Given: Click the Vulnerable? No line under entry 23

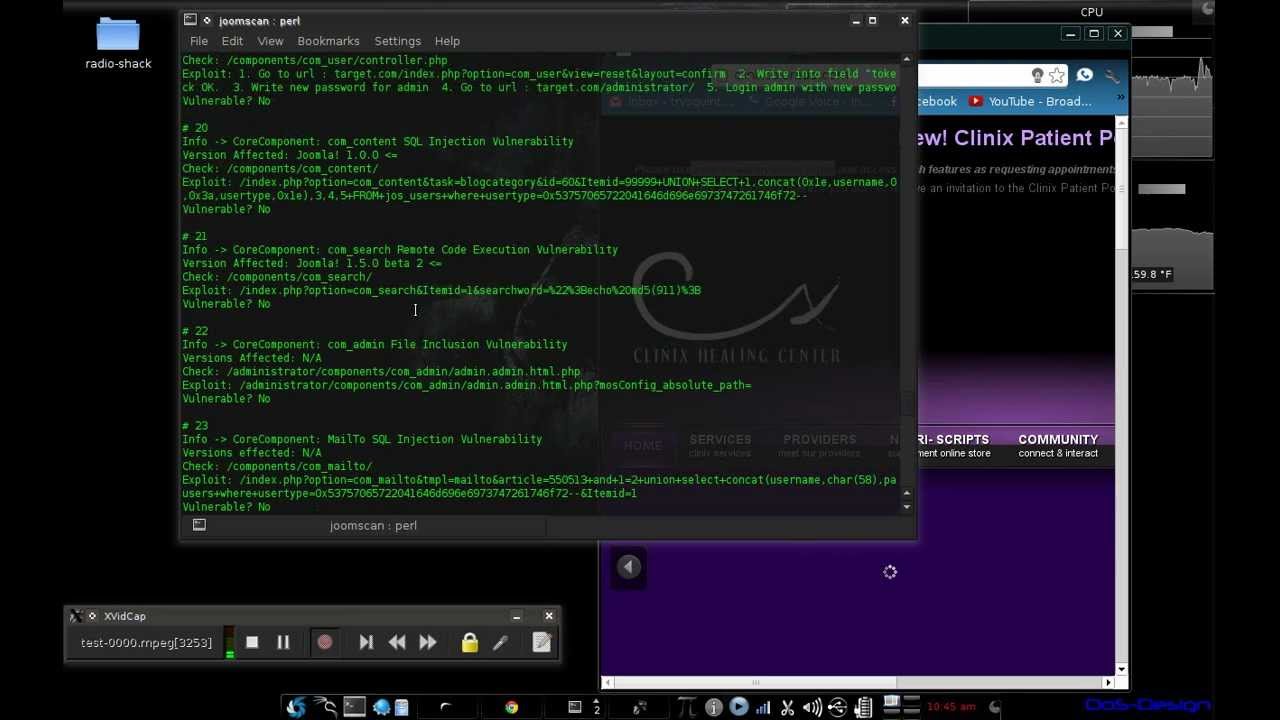Looking at the screenshot, I should pos(226,507).
